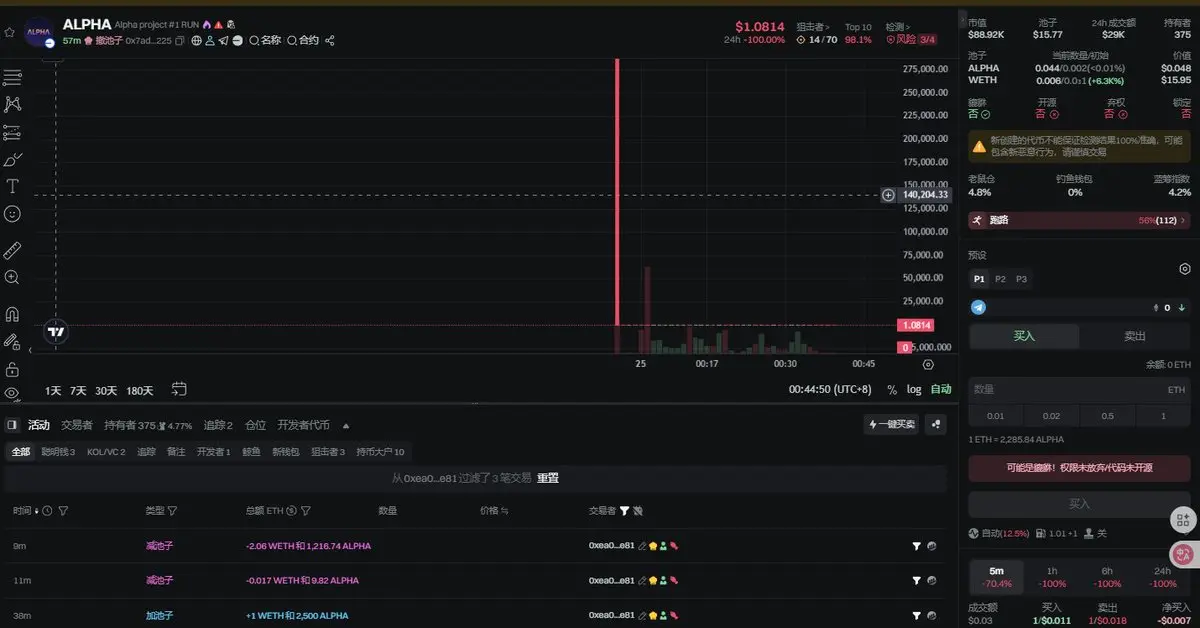Open 风险 3/4 risk badge
The height and width of the screenshot is (628, 1200).
[913, 40]
